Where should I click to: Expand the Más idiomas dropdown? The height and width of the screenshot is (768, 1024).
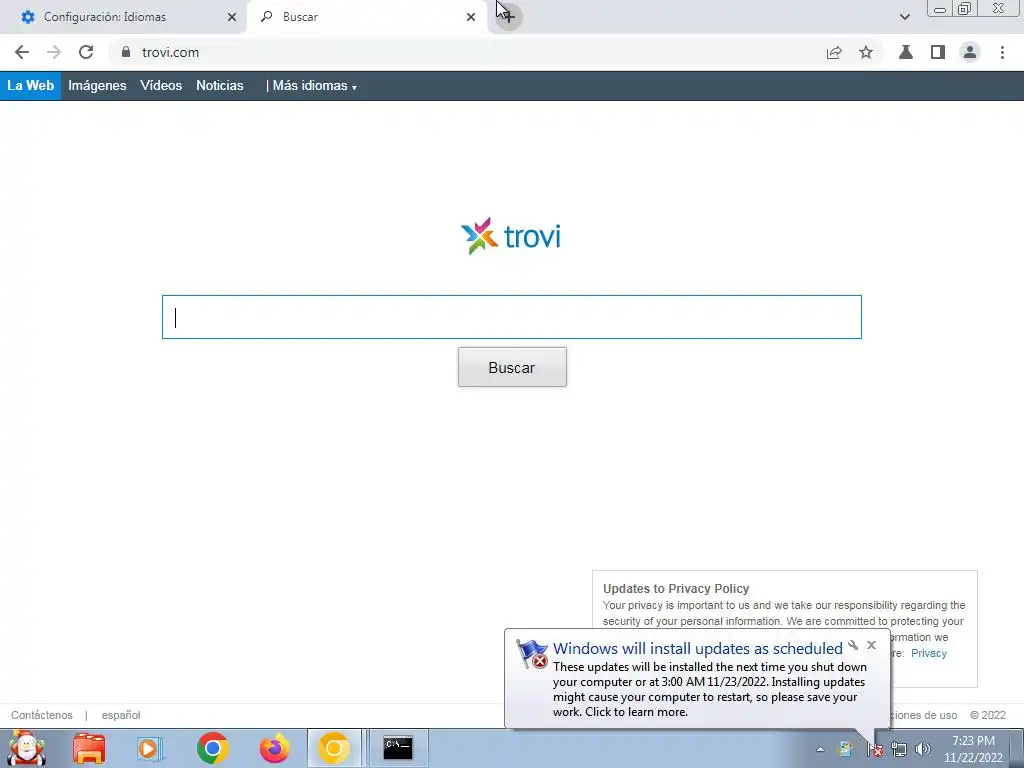point(315,86)
